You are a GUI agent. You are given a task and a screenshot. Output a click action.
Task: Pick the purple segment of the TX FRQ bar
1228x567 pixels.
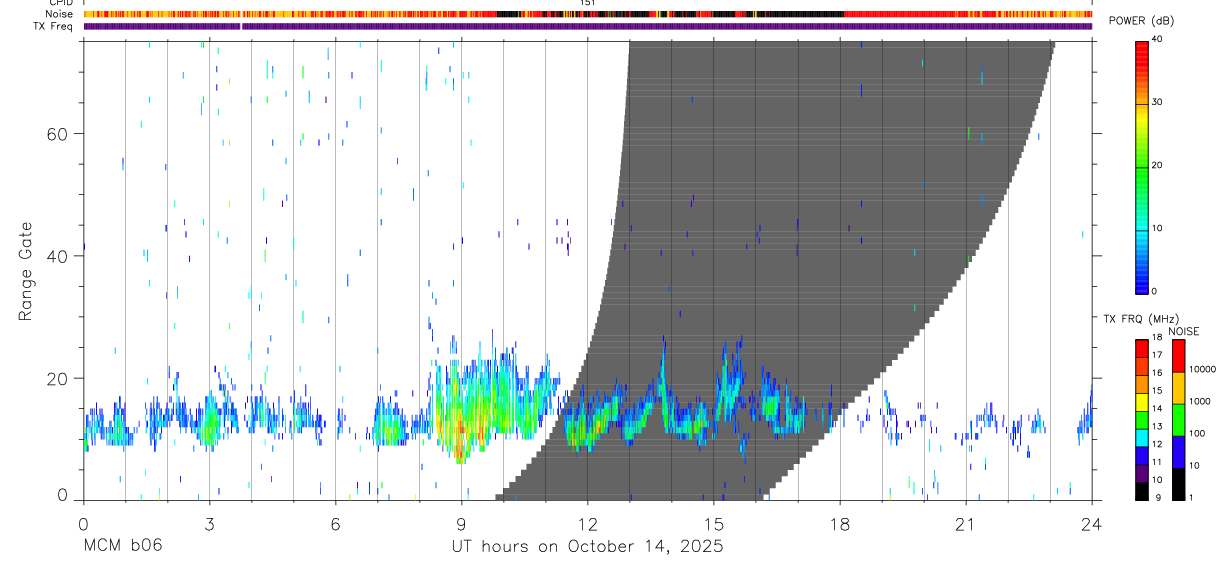[1142, 471]
